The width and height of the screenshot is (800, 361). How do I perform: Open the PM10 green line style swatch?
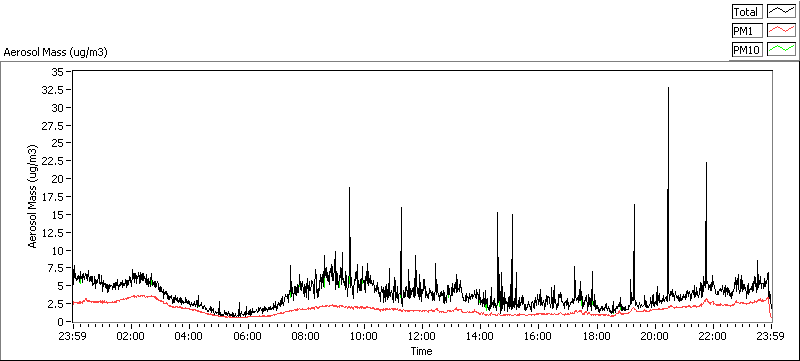coord(782,49)
